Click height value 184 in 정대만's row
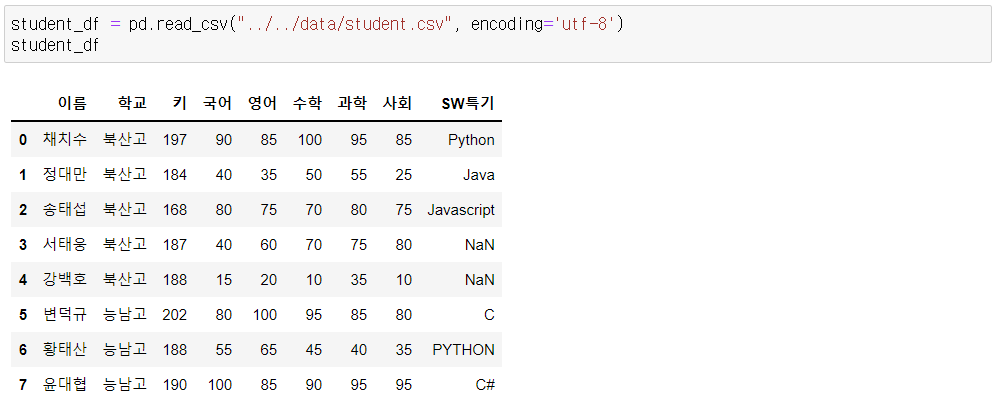 point(175,174)
